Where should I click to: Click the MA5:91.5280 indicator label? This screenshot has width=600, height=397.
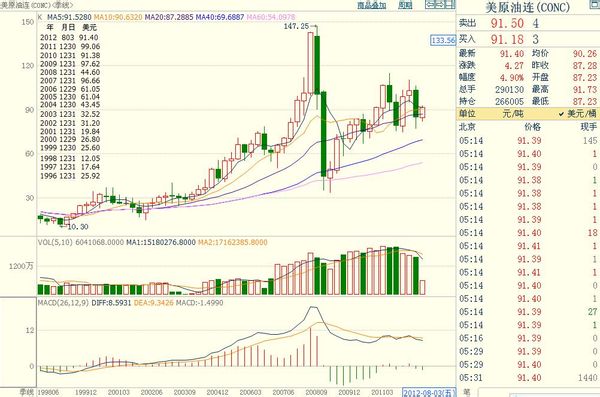point(69,17)
